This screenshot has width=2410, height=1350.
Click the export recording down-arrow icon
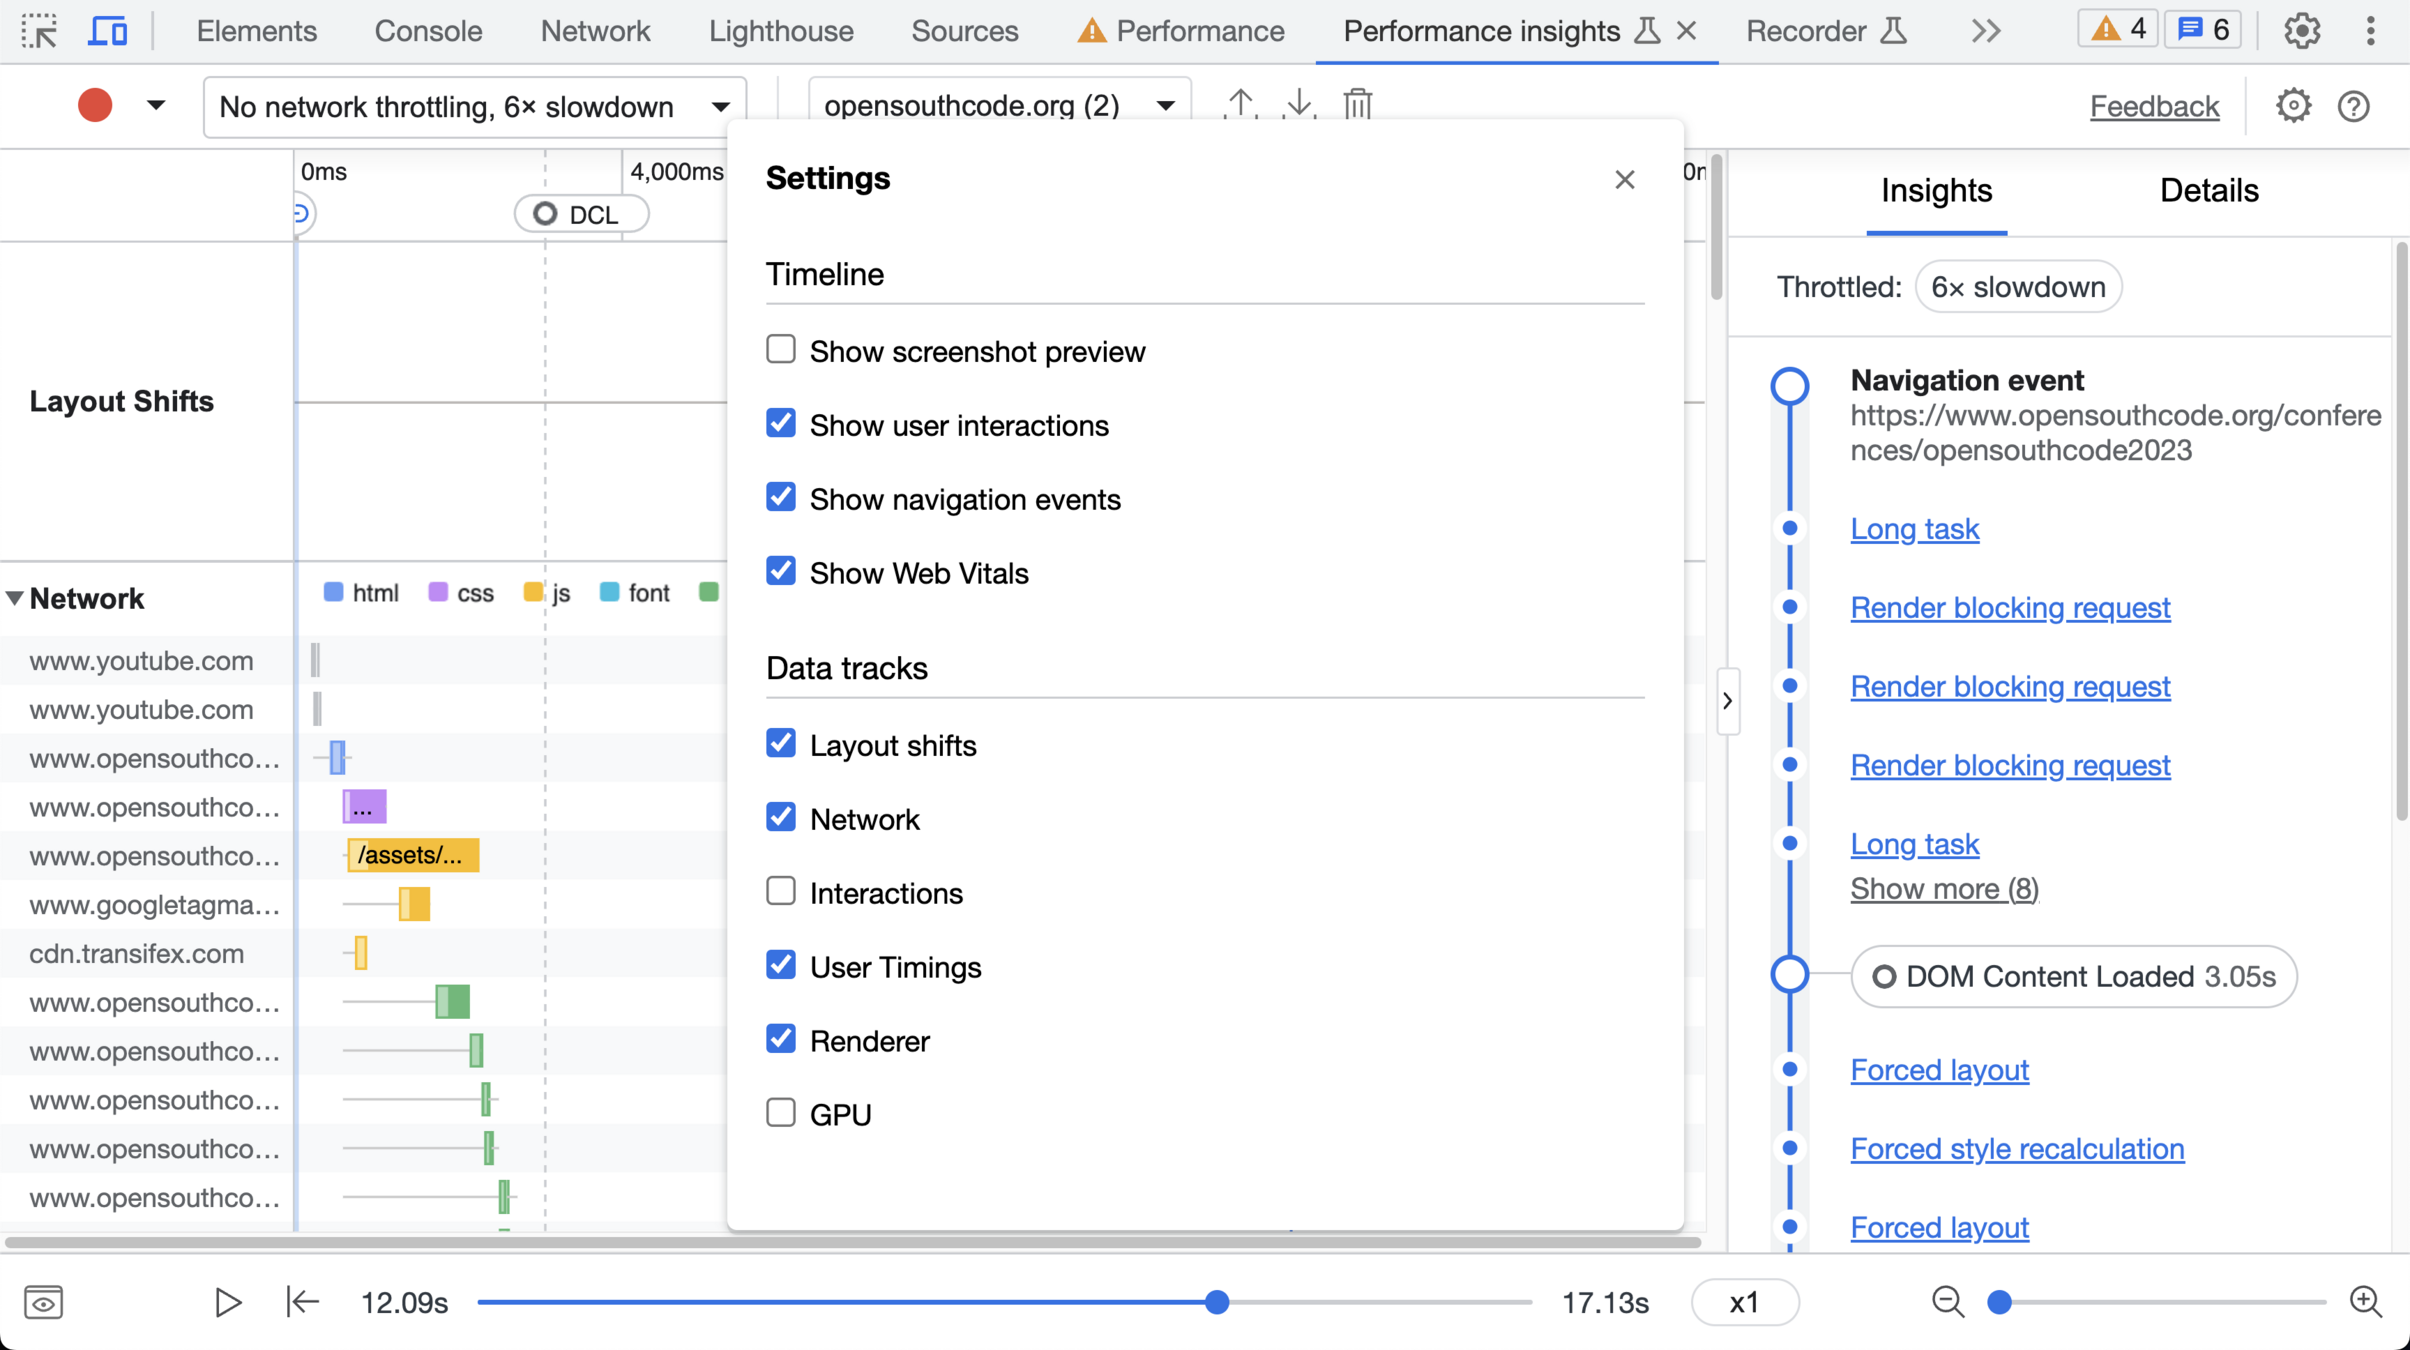point(1298,104)
